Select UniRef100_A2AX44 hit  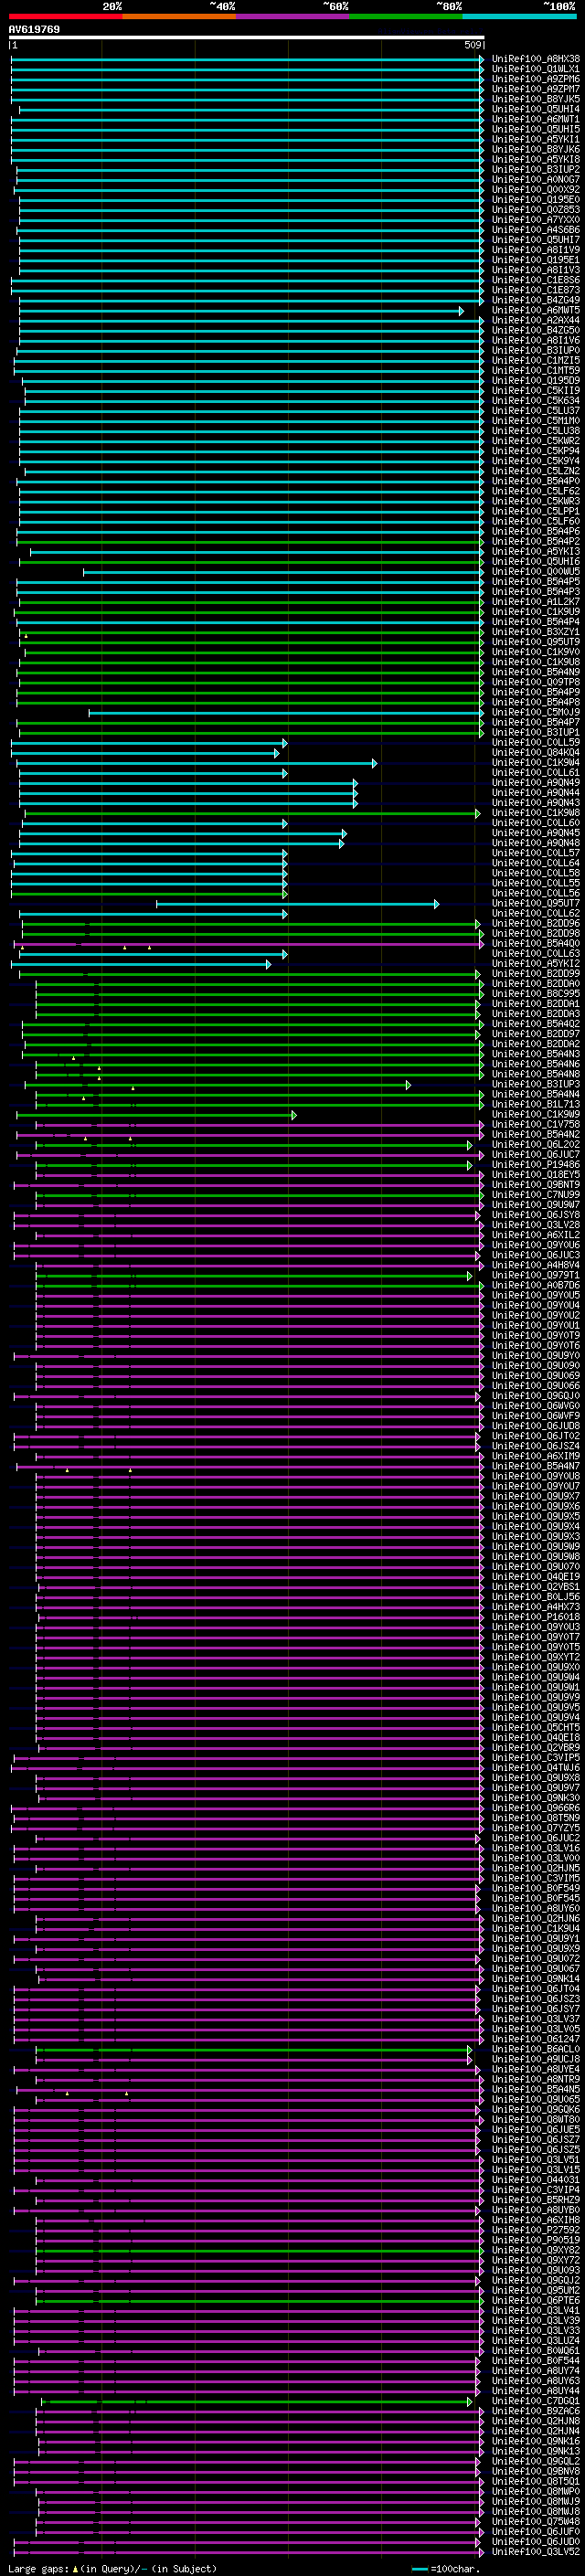[536, 320]
